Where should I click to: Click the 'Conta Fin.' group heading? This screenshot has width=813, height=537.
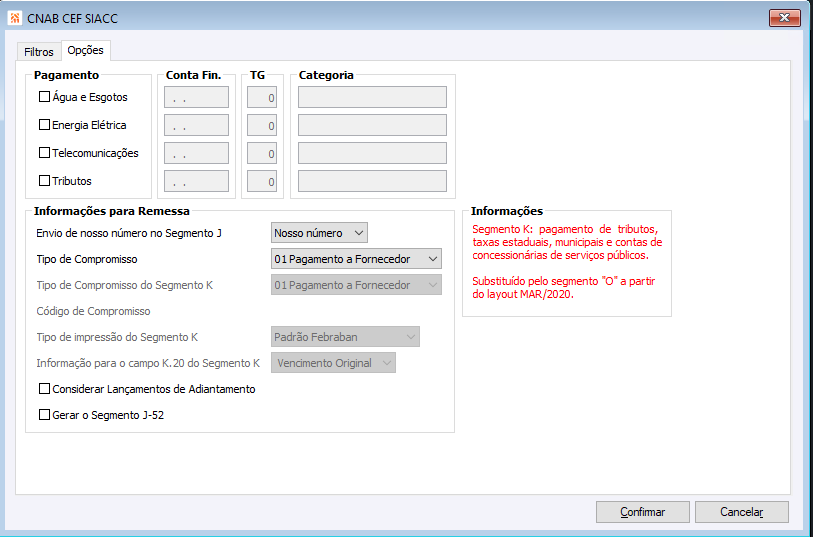click(x=193, y=75)
